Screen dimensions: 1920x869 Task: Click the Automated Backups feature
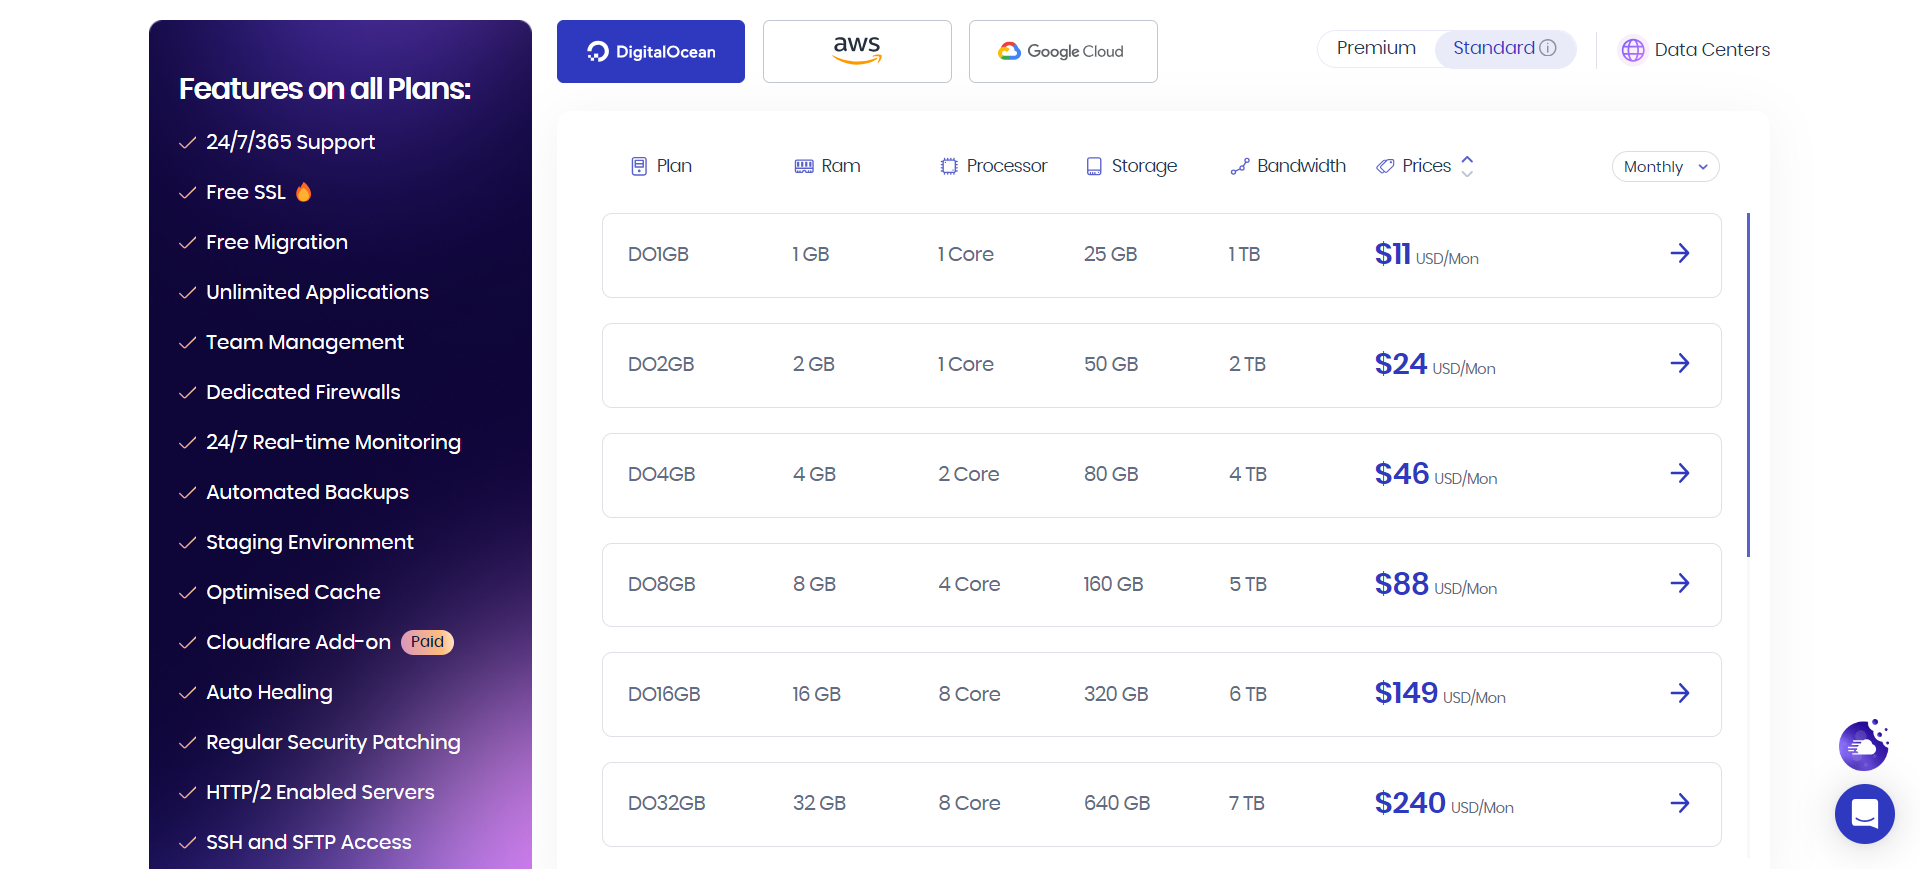tap(307, 492)
